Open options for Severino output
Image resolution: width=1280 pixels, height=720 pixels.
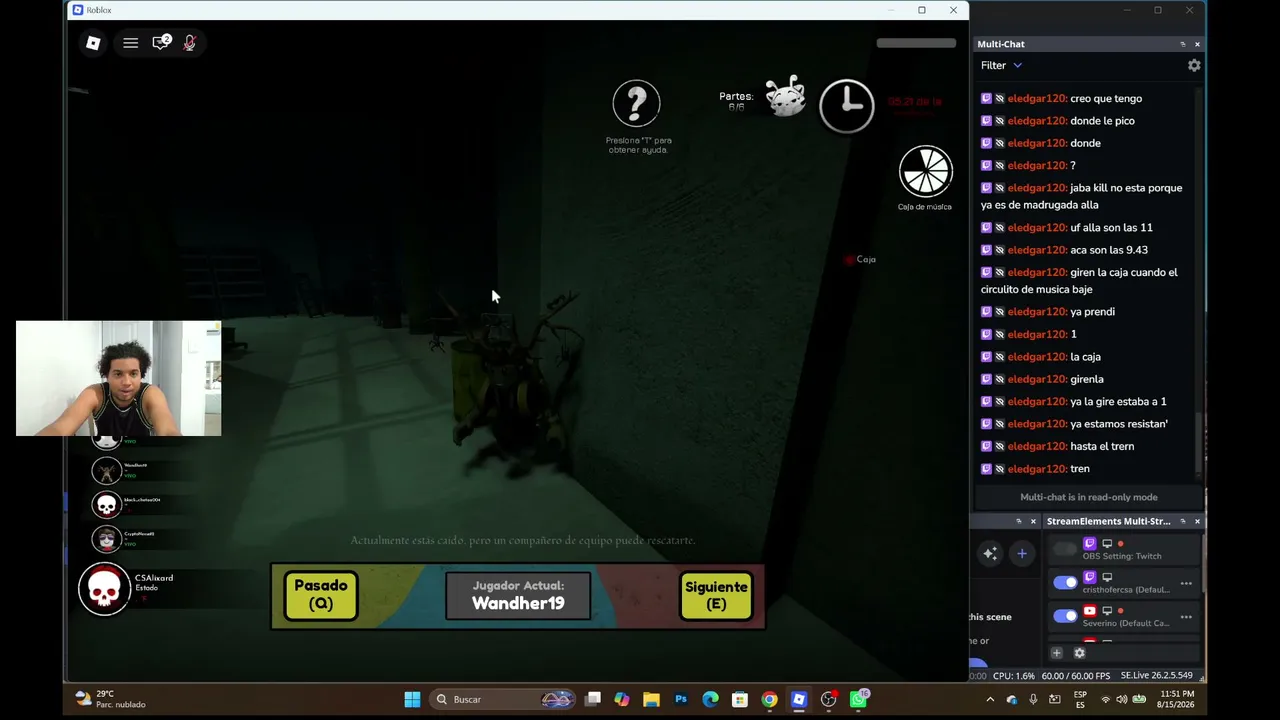point(1186,616)
